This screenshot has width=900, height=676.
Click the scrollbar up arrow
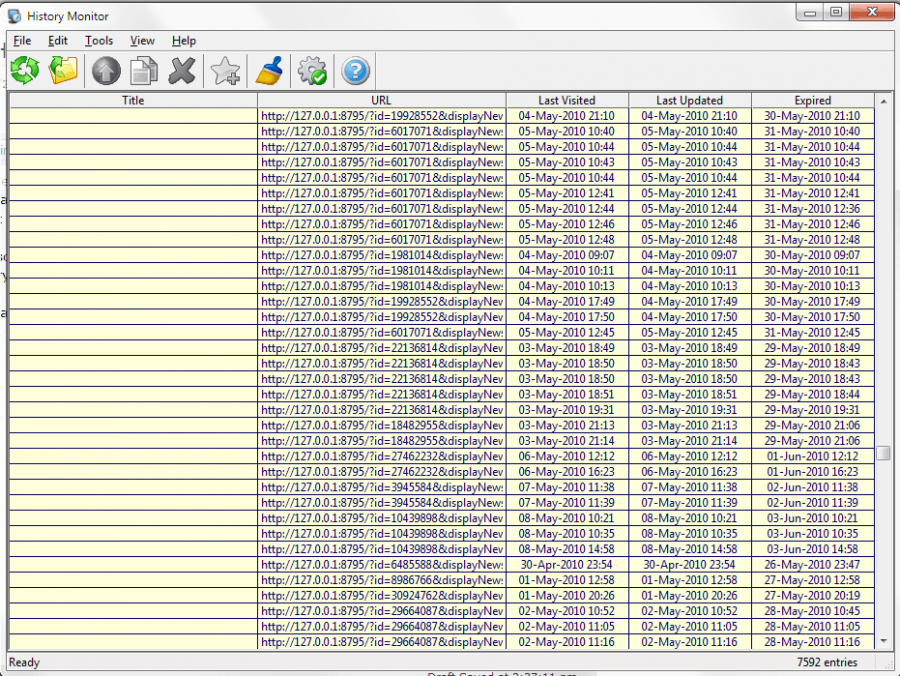[x=882, y=101]
